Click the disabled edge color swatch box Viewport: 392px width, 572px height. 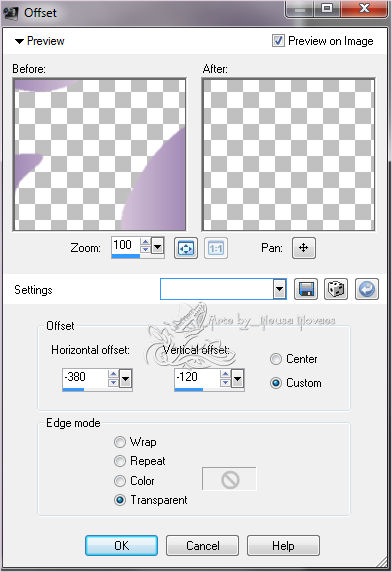229,479
